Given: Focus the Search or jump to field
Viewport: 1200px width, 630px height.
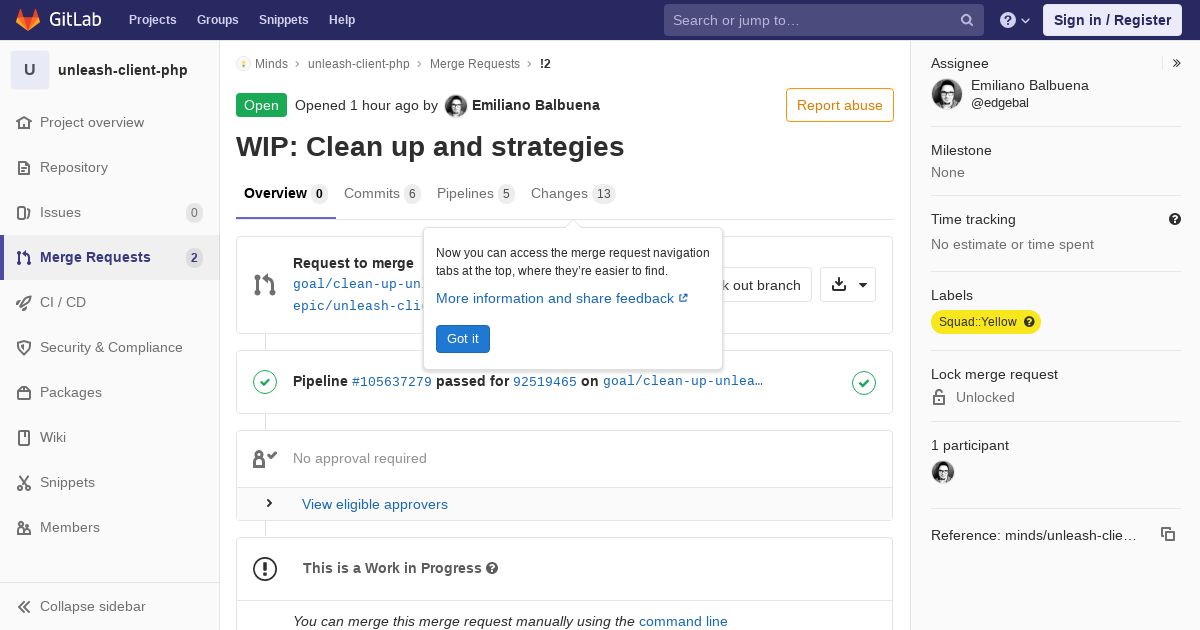Looking at the screenshot, I should (x=810, y=20).
